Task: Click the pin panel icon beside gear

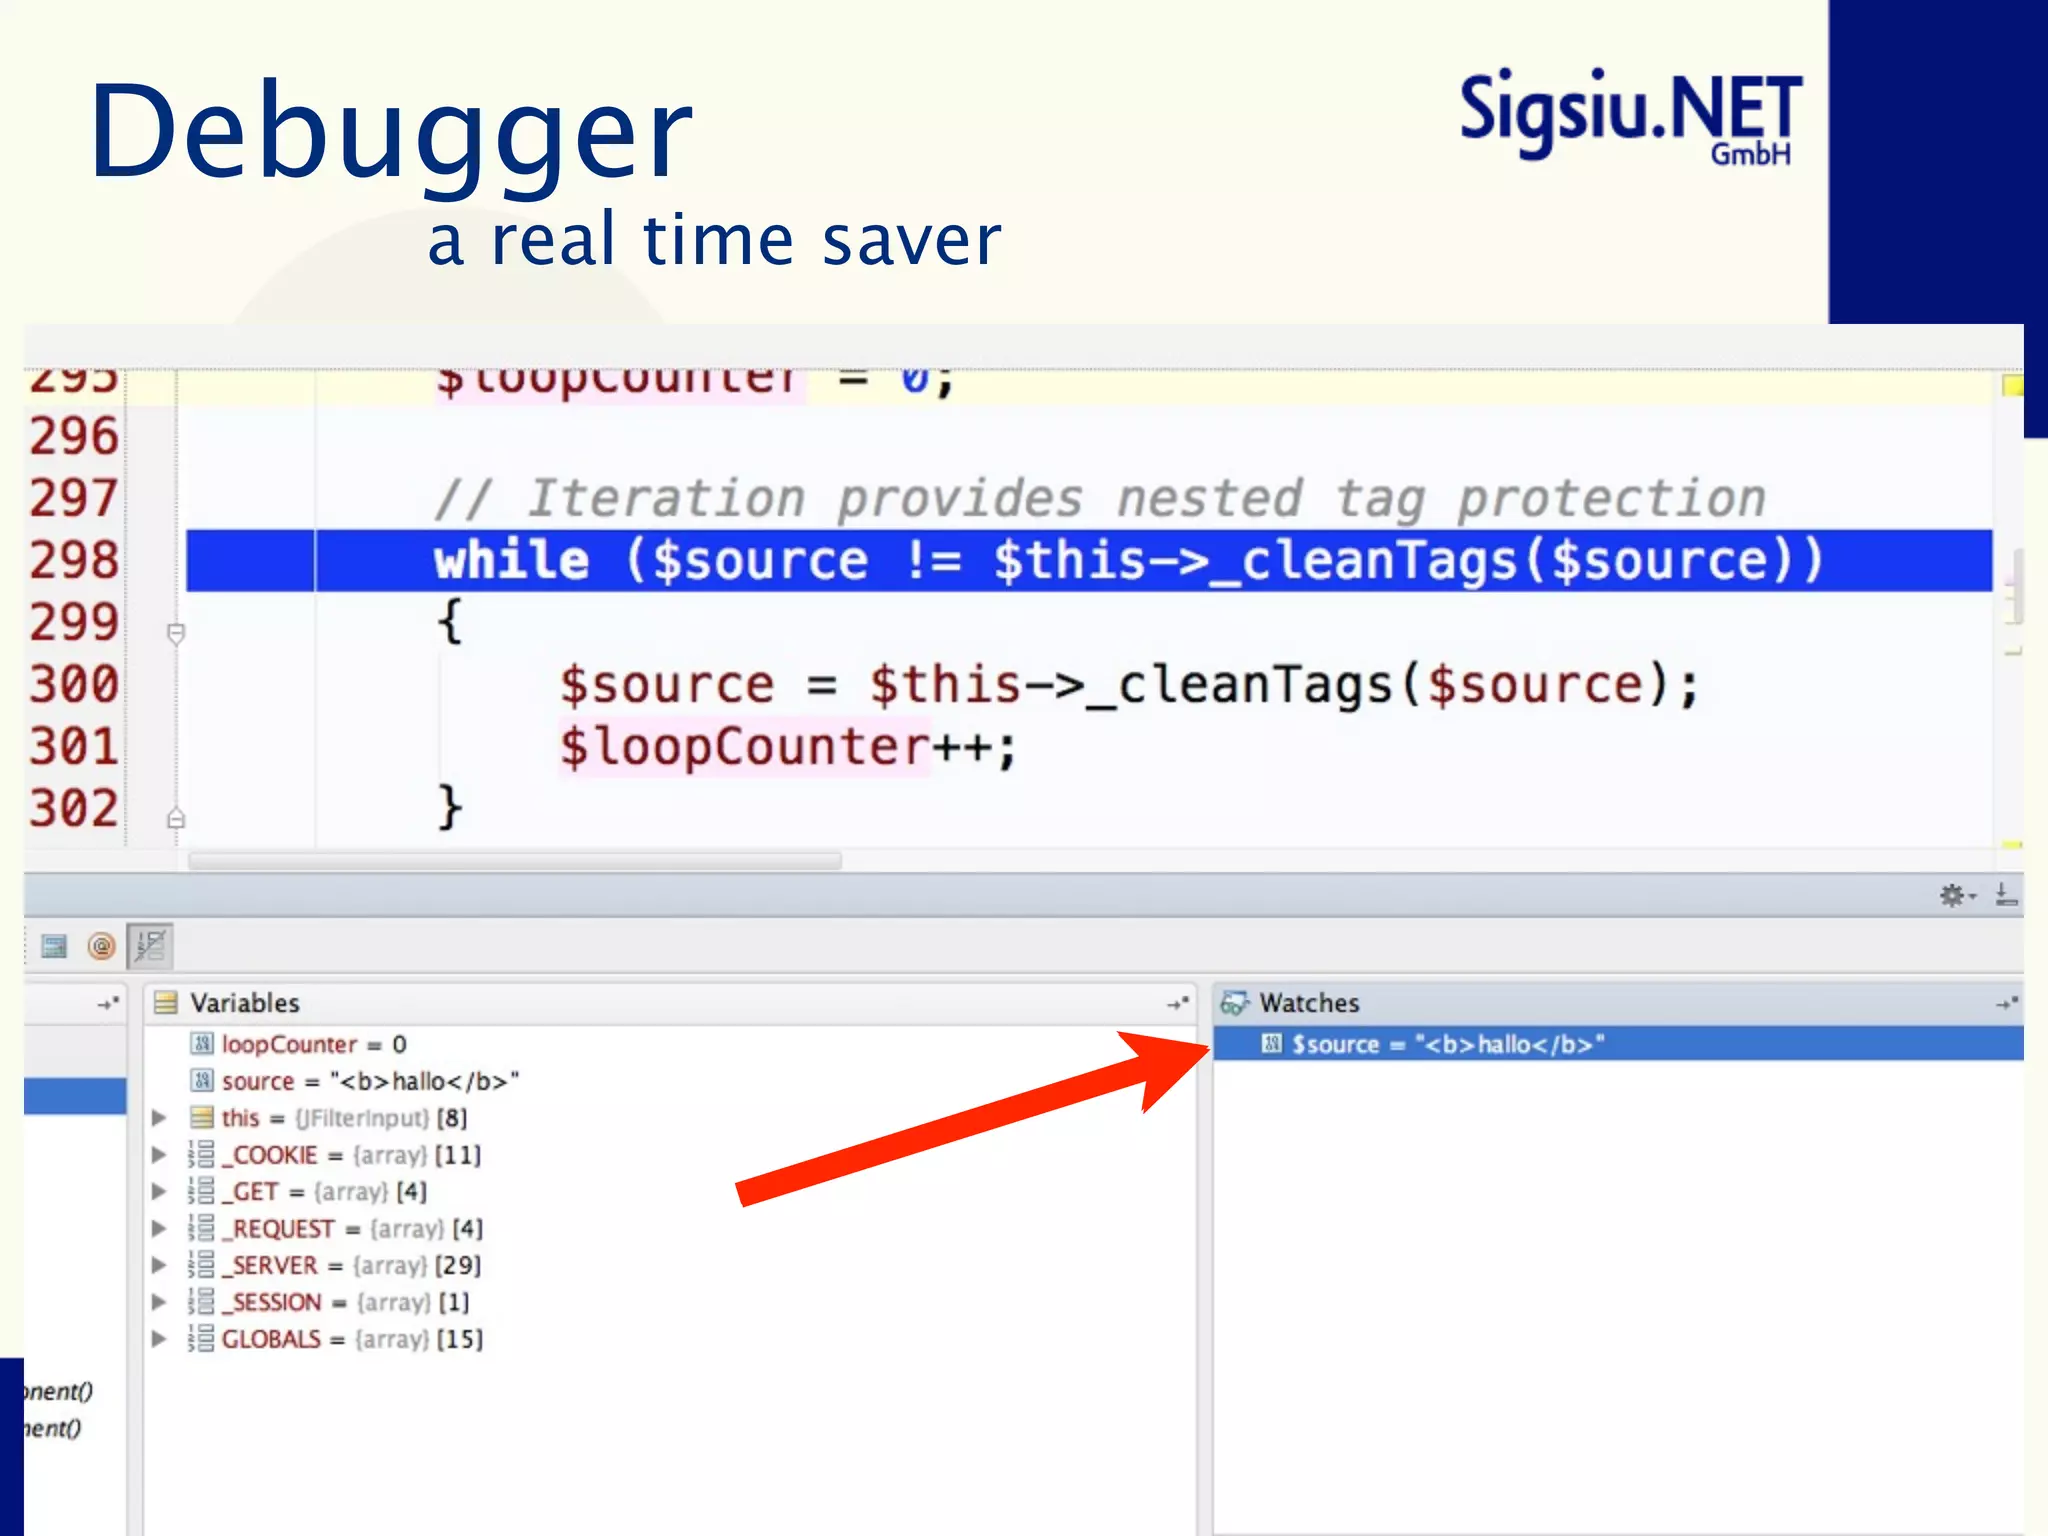Action: point(2005,894)
